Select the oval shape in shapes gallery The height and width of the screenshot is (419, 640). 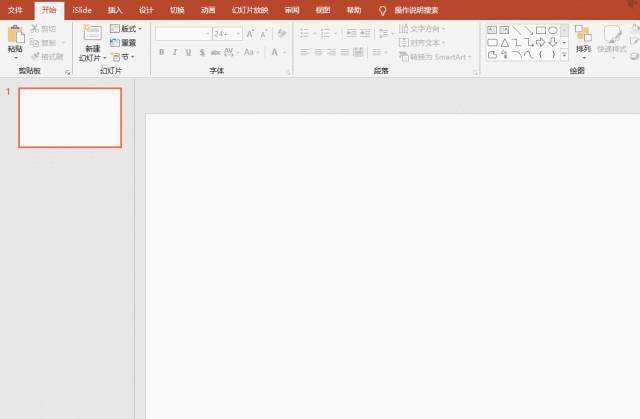coord(553,31)
